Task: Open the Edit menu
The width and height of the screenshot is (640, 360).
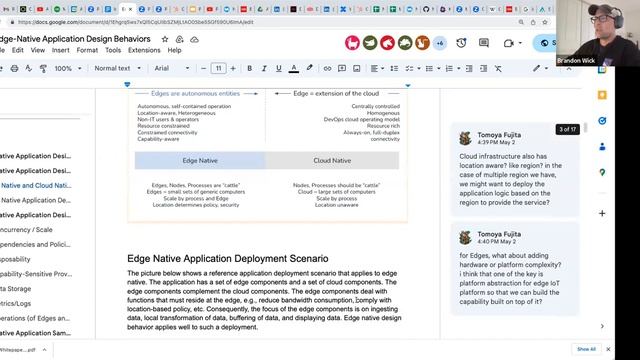Action: click(x=18, y=50)
